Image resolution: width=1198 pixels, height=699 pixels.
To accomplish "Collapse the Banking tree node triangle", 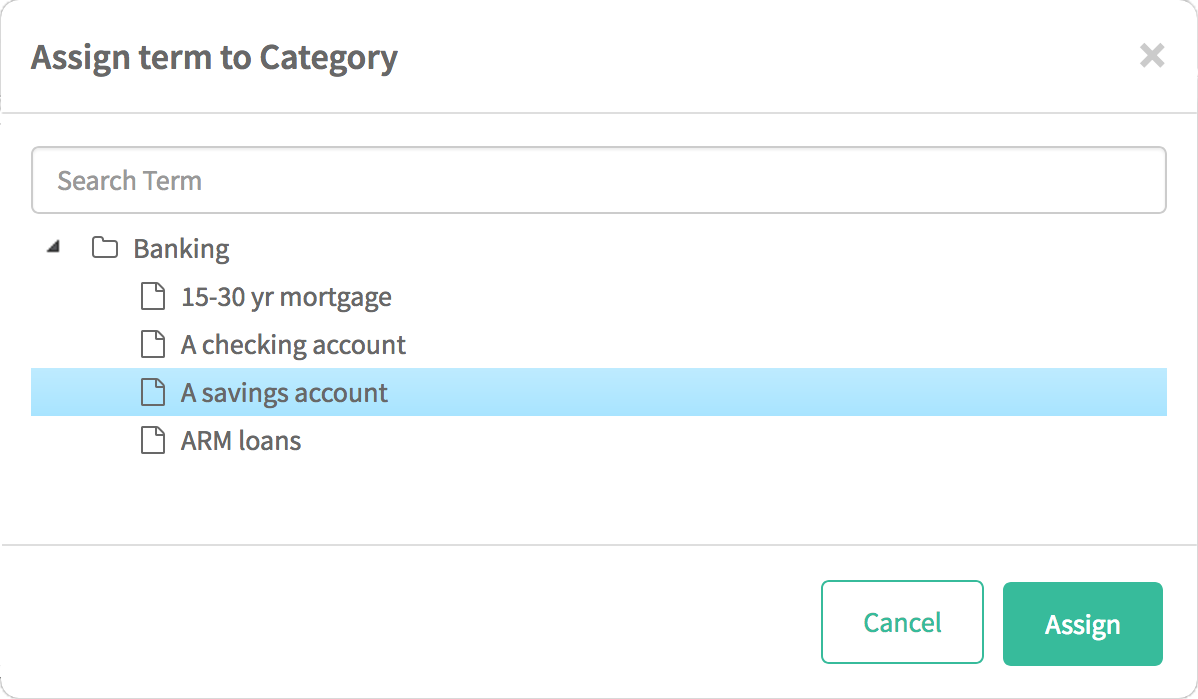I will (x=53, y=246).
